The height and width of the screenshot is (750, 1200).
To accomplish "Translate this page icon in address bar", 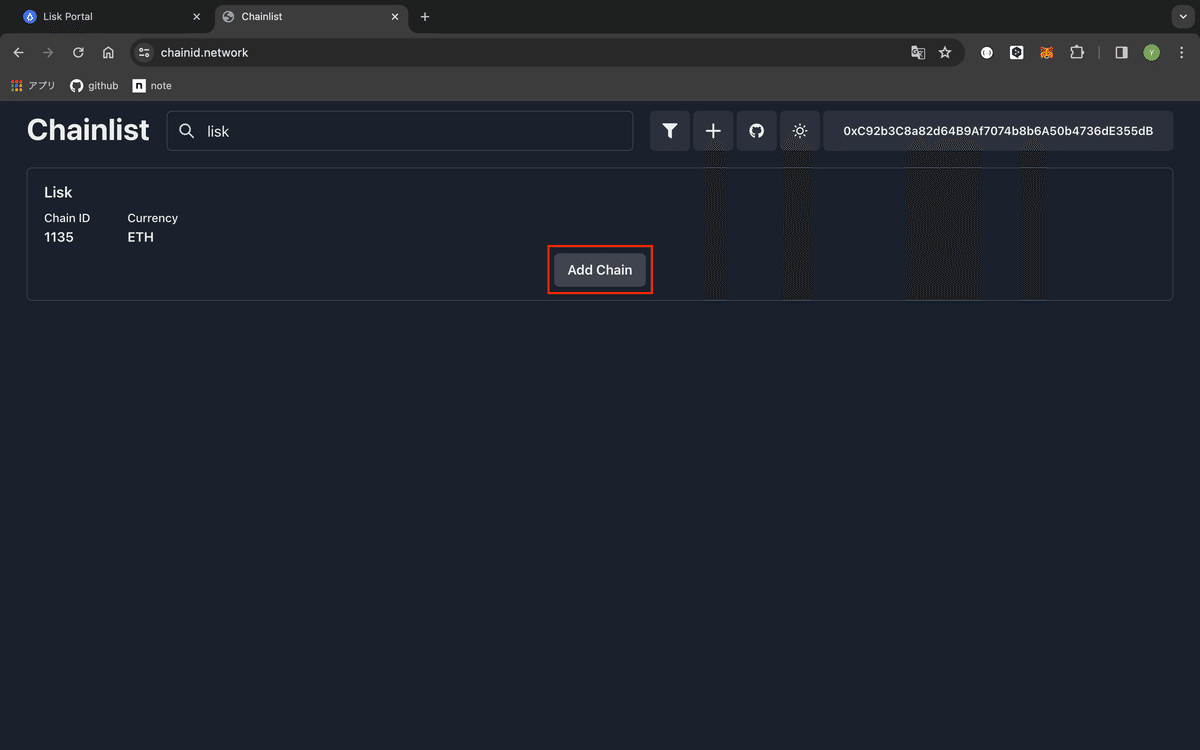I will (x=918, y=53).
